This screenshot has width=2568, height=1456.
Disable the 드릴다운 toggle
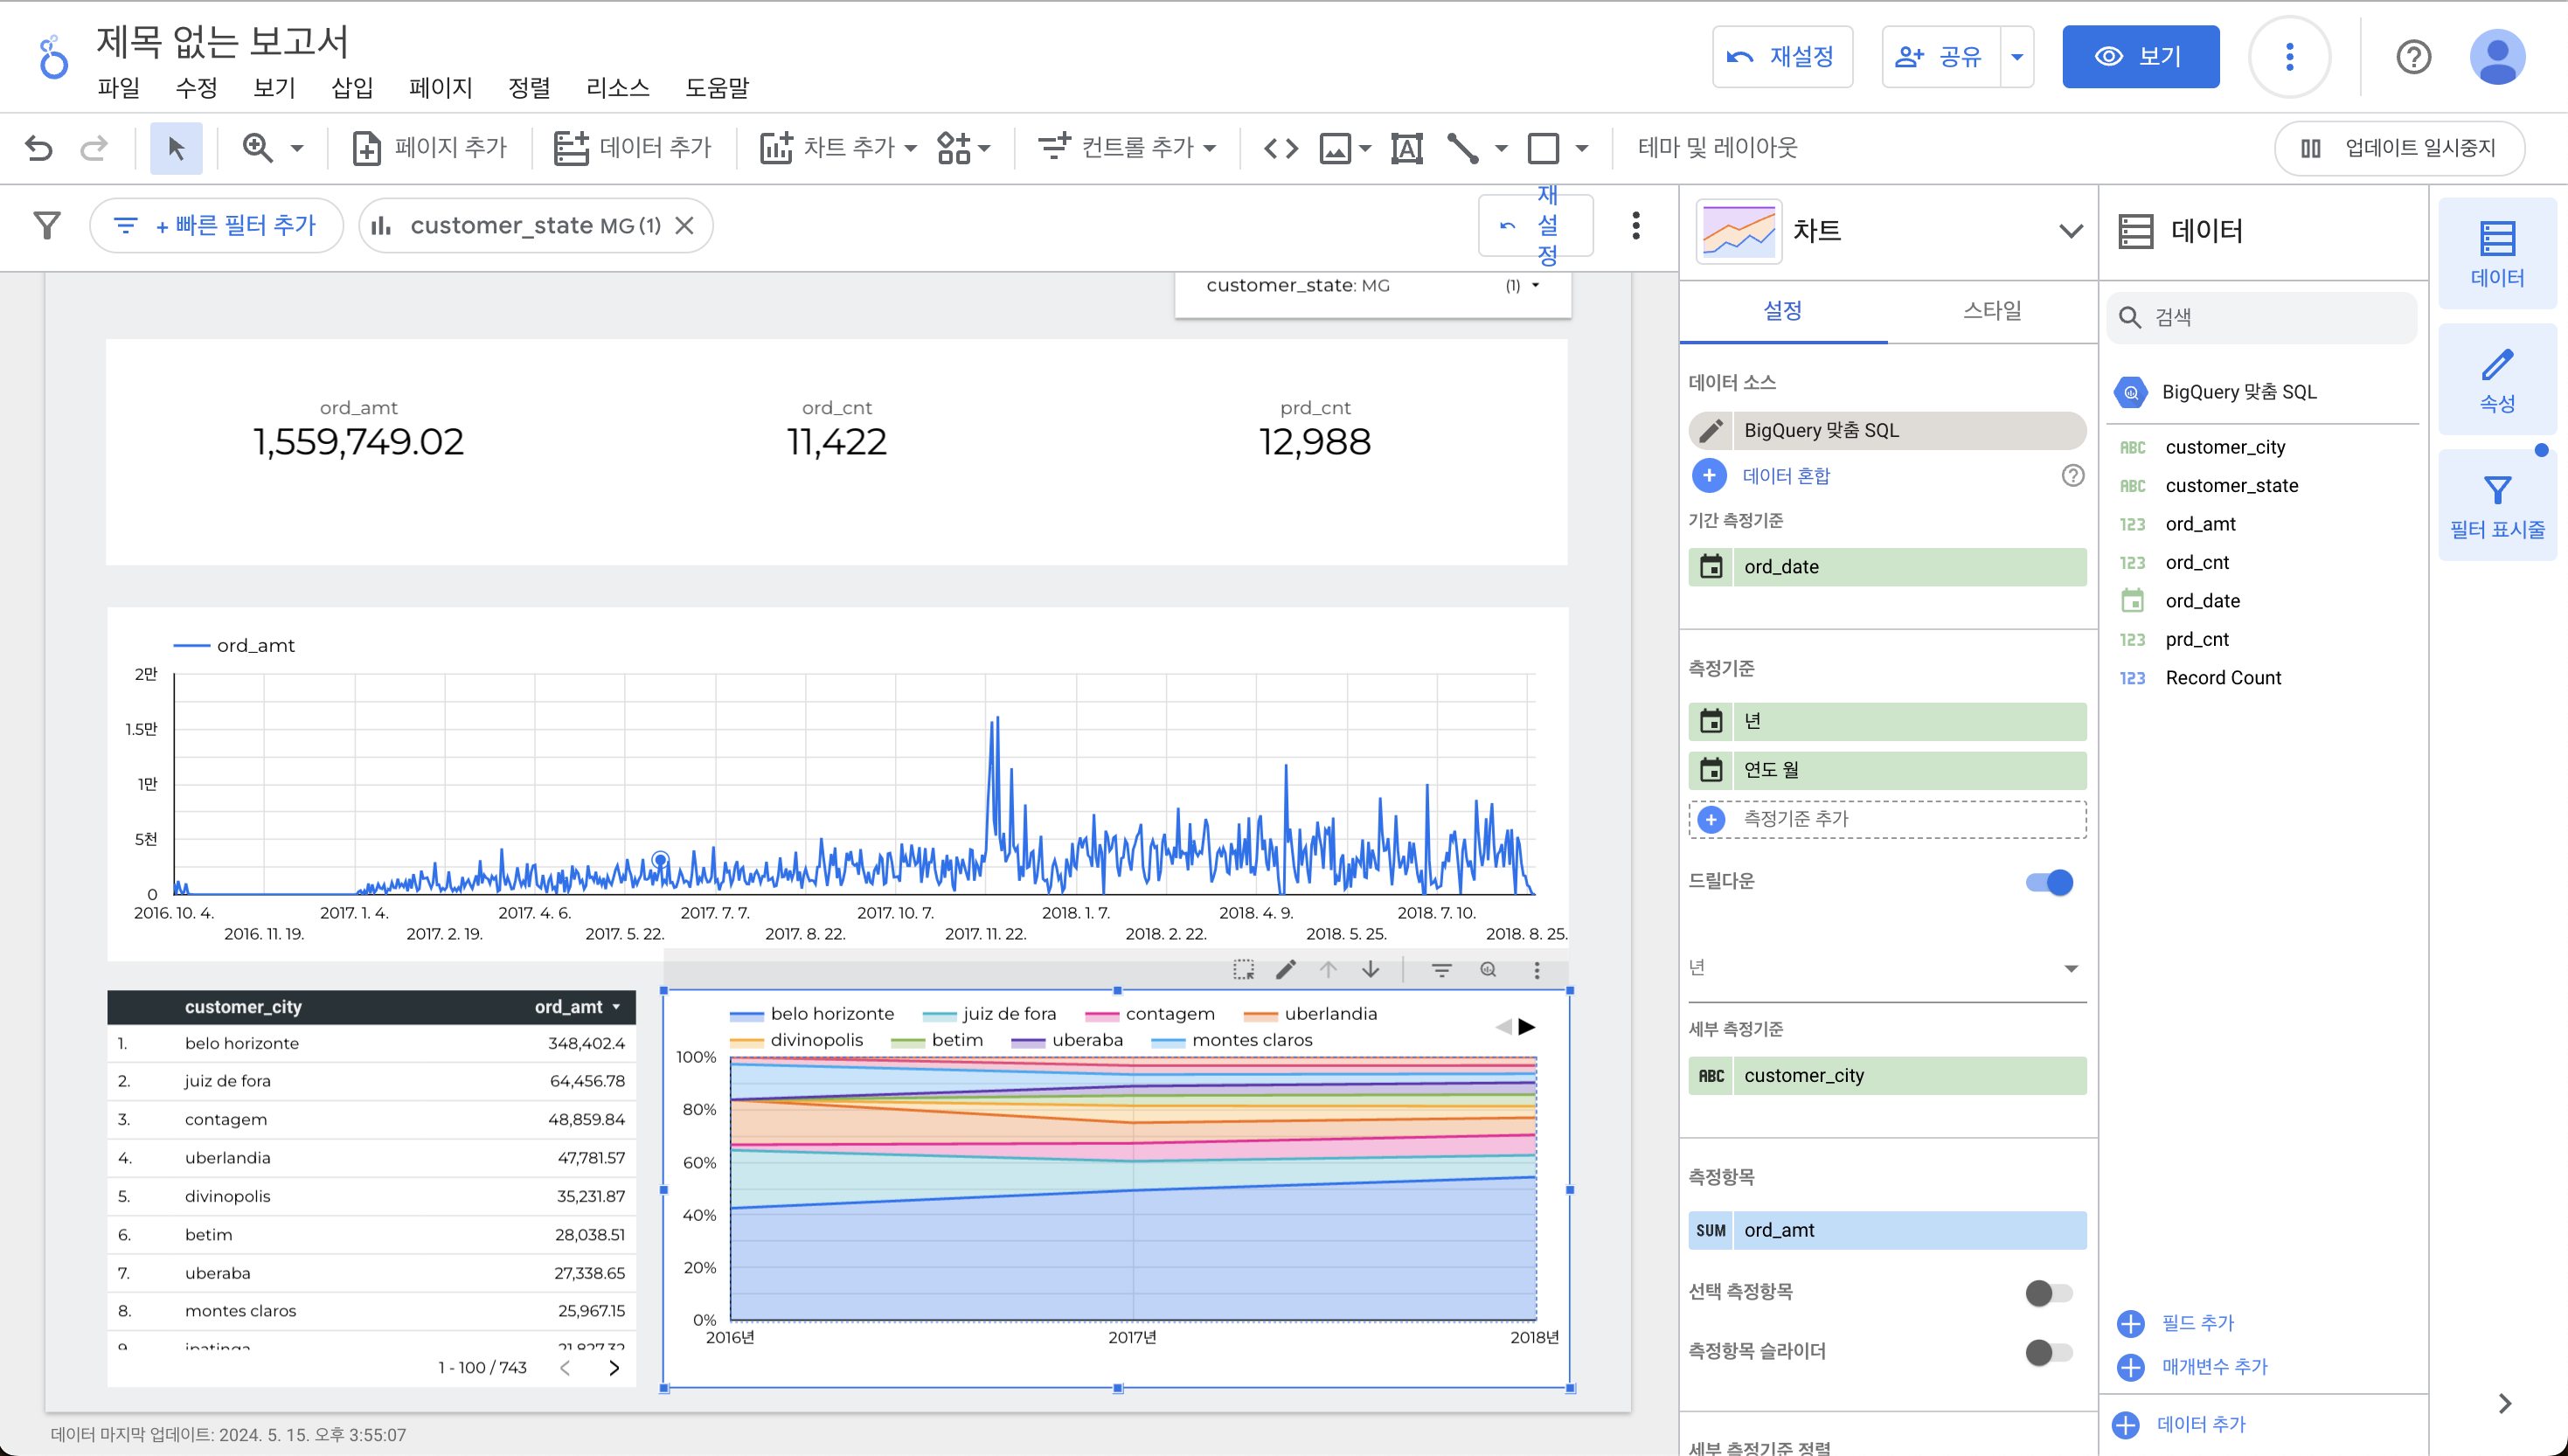(2049, 882)
